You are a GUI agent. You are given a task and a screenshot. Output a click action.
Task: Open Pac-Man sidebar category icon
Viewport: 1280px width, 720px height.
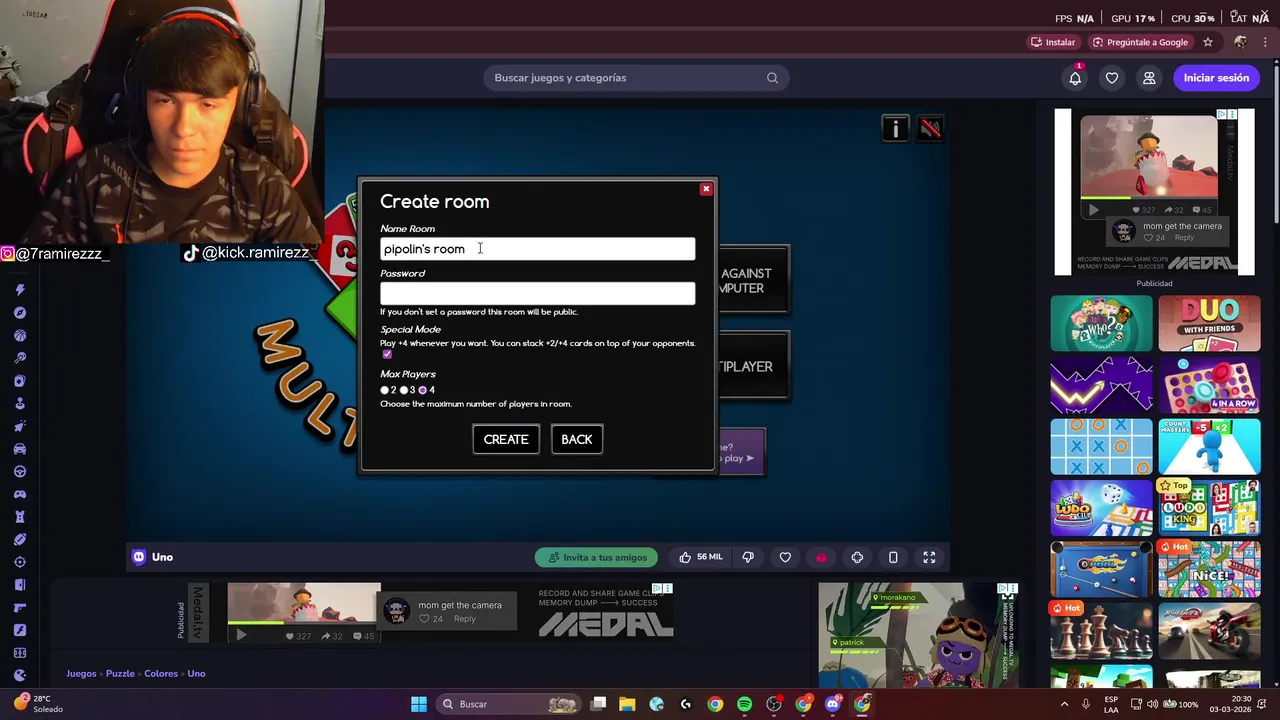[x=19, y=675]
